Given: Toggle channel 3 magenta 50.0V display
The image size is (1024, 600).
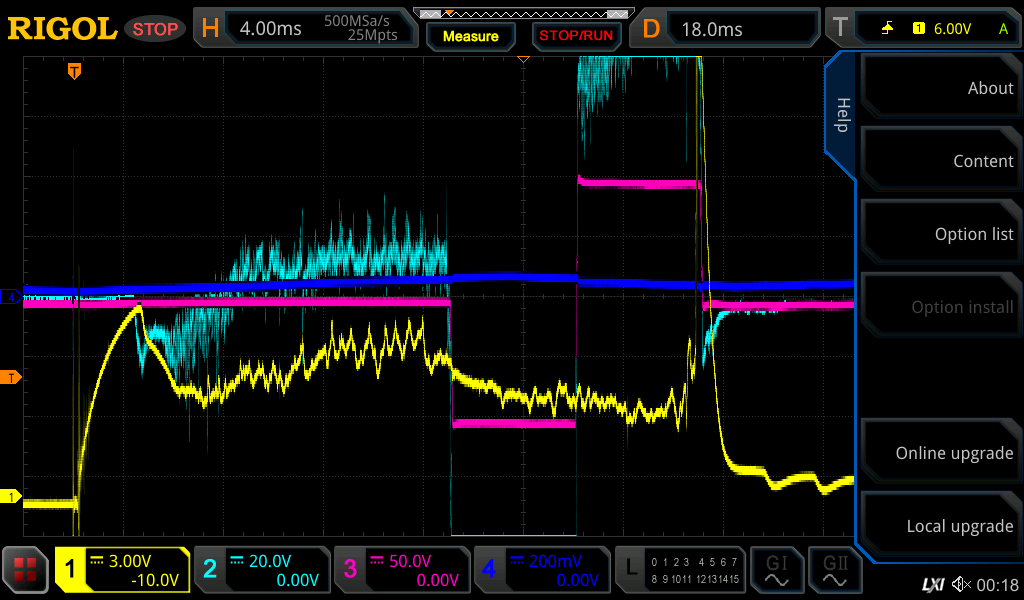Looking at the screenshot, I should [x=401, y=570].
